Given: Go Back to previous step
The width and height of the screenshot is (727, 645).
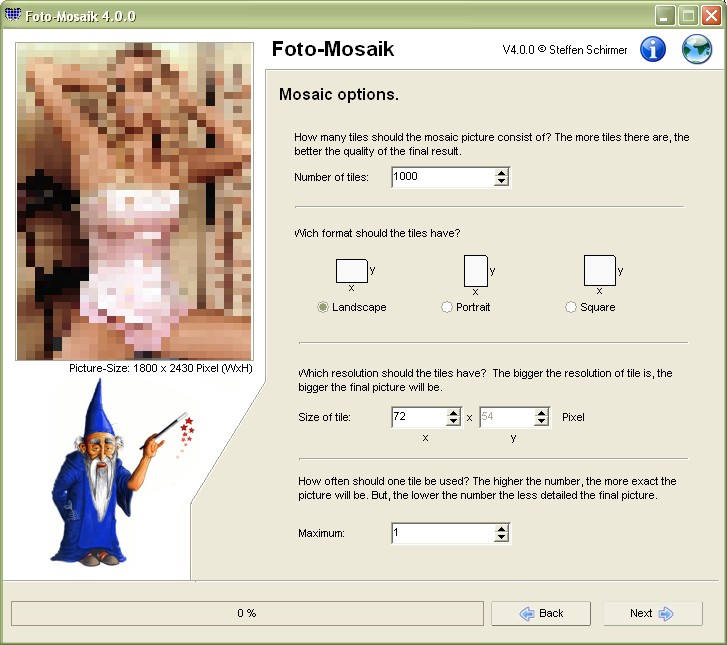Looking at the screenshot, I should 541,613.
